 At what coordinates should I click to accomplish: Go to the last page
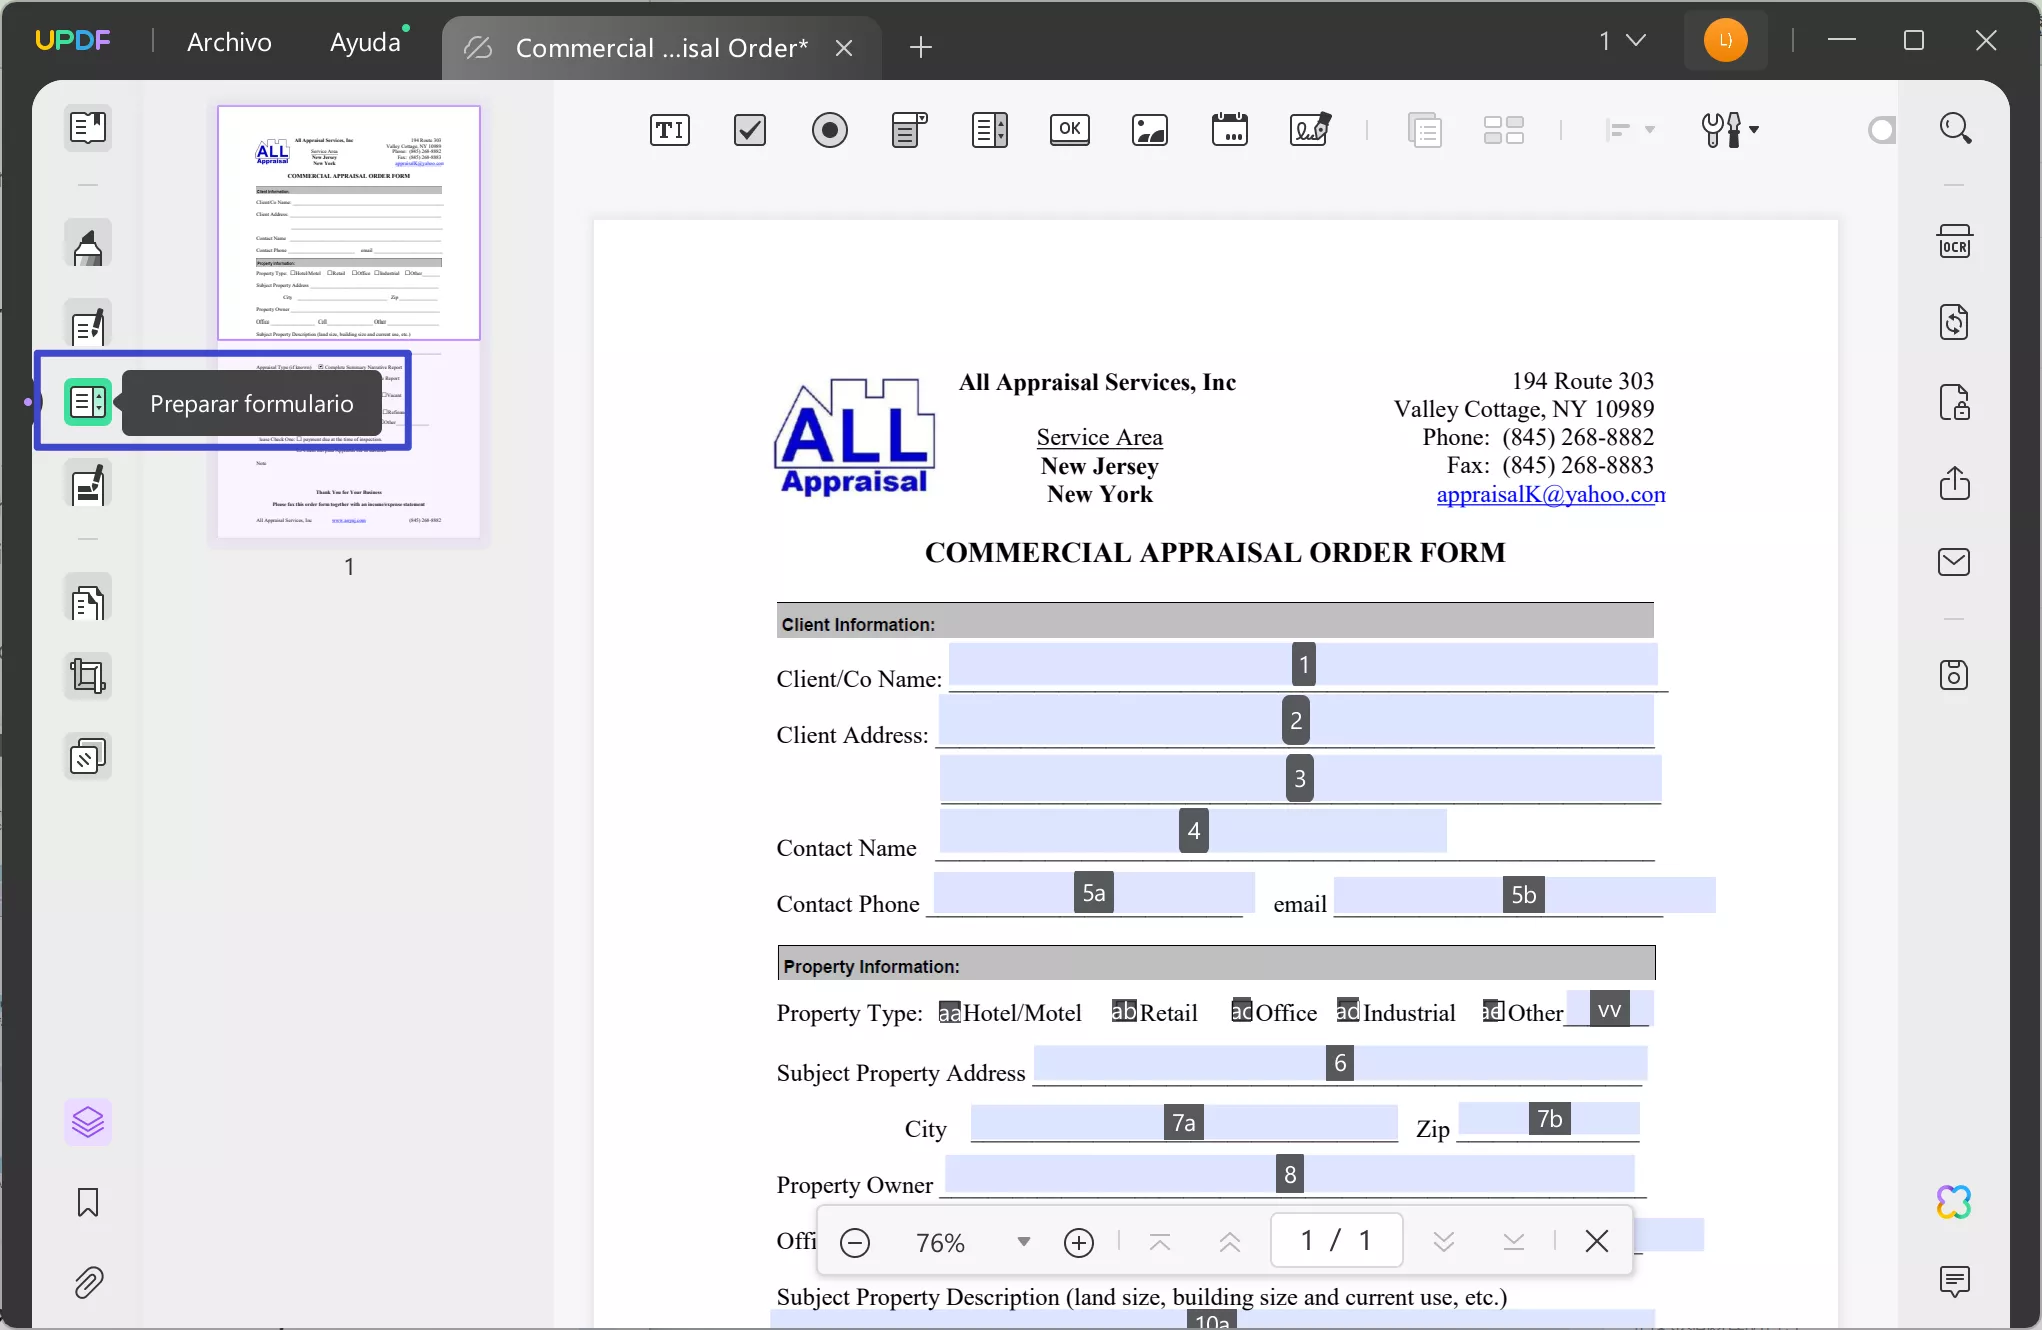(x=1514, y=1242)
